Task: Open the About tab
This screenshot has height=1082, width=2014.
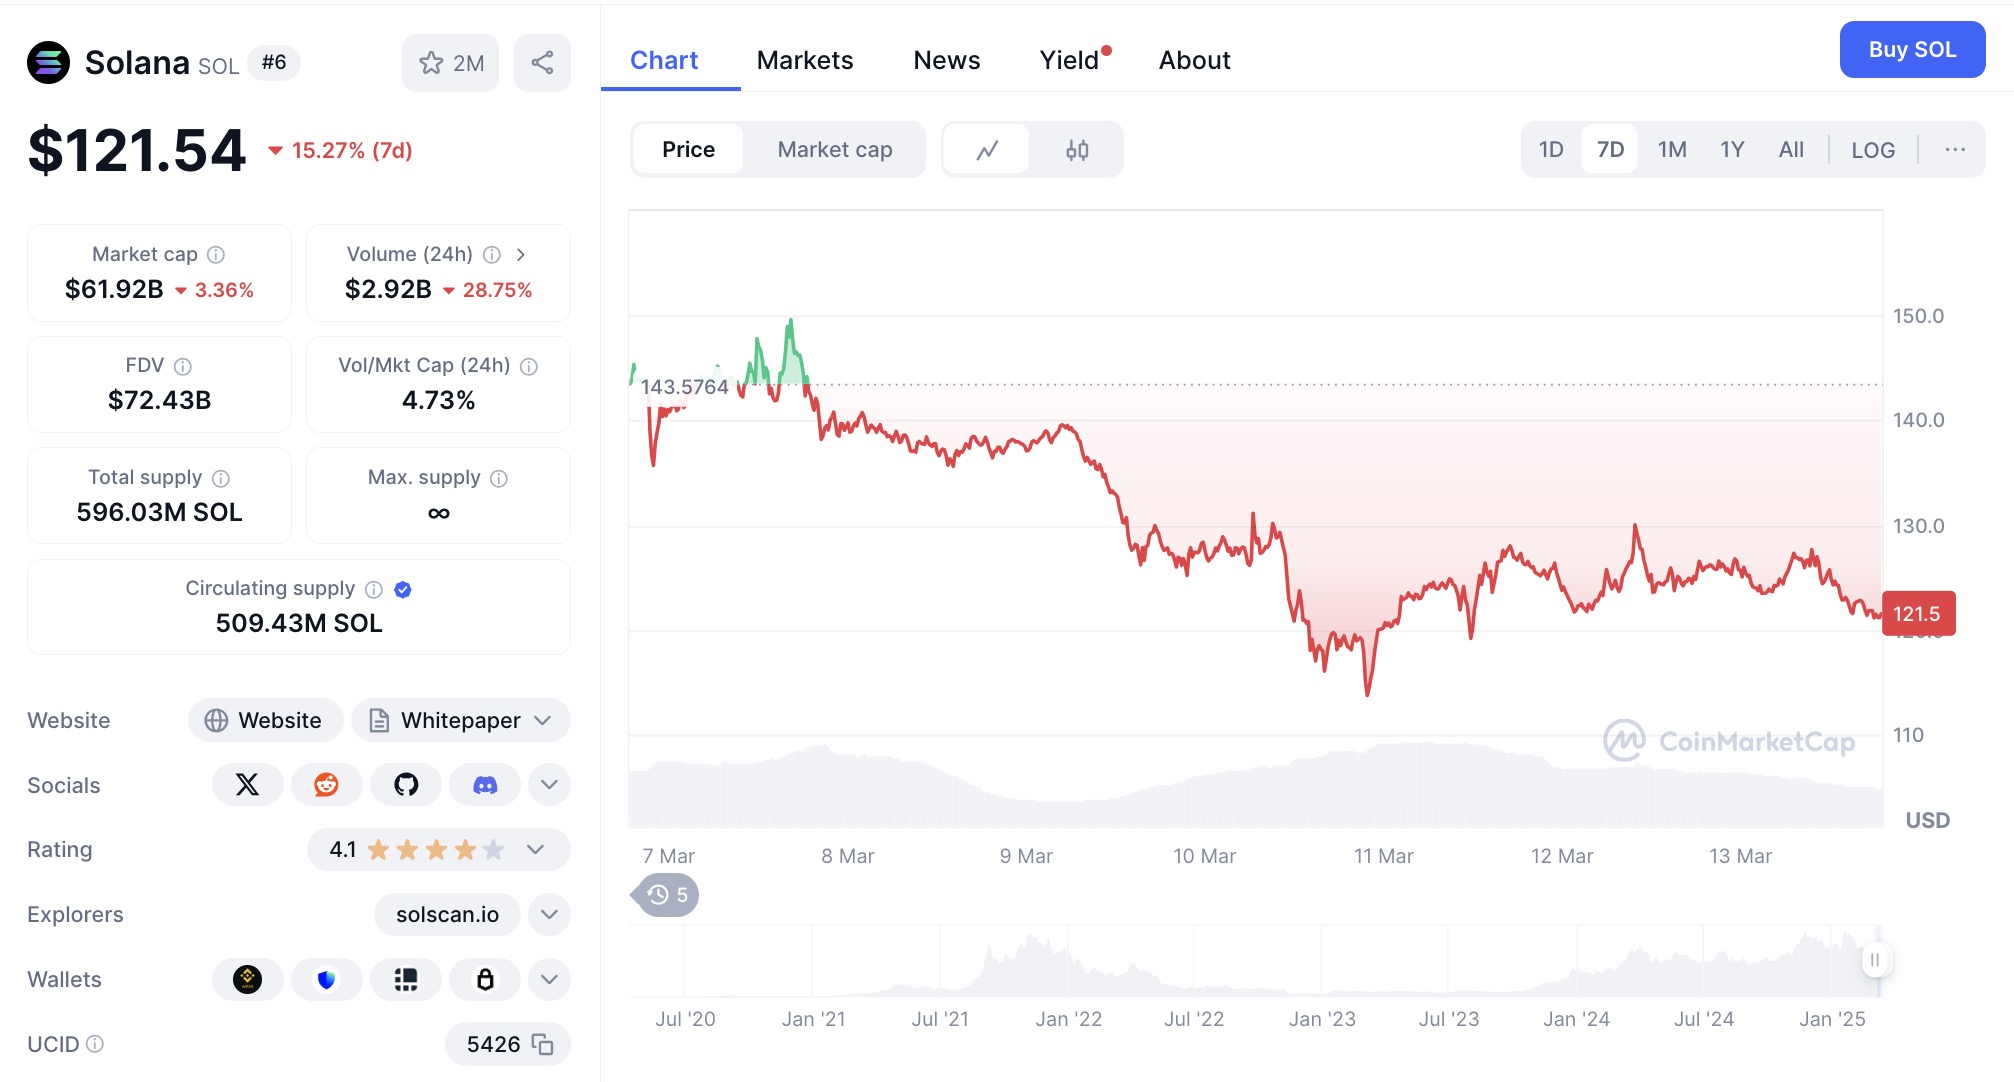Action: click(x=1194, y=60)
